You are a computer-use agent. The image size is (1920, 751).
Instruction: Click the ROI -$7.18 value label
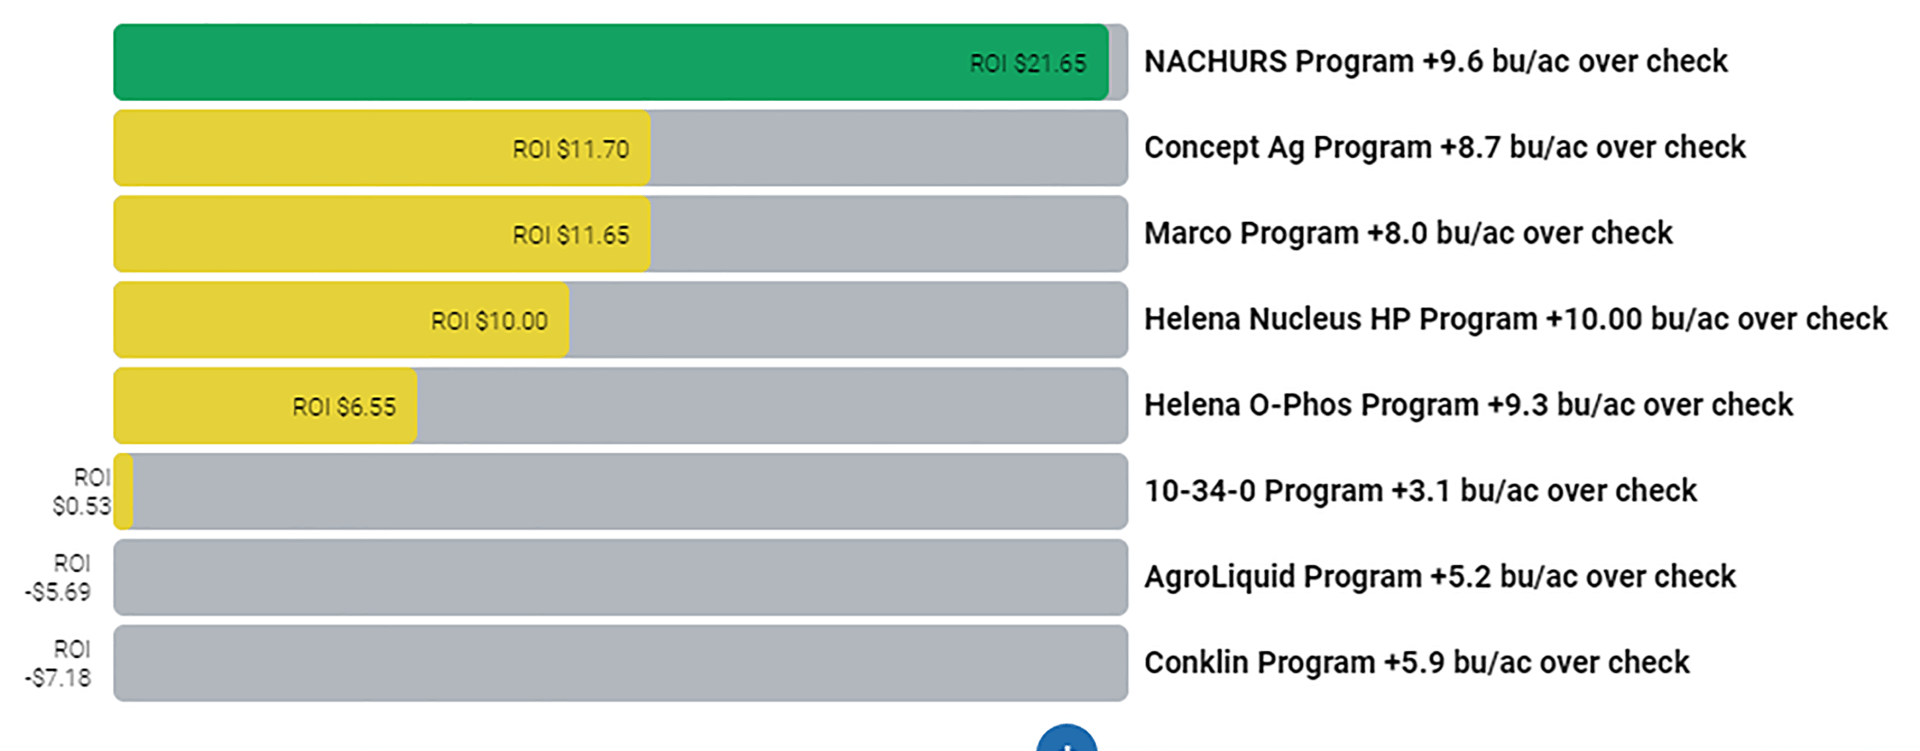(58, 664)
